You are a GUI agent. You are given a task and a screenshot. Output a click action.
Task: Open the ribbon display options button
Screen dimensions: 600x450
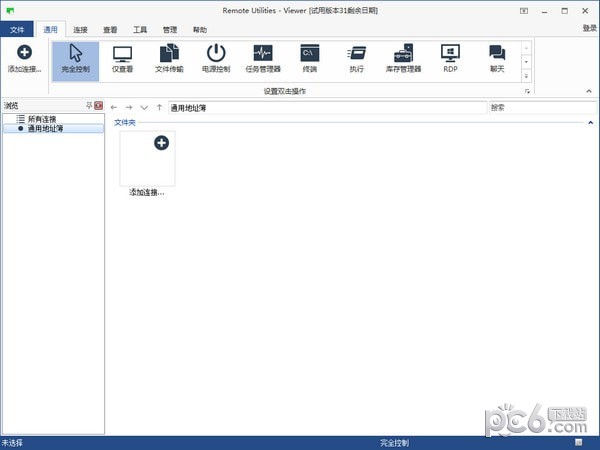(x=524, y=11)
